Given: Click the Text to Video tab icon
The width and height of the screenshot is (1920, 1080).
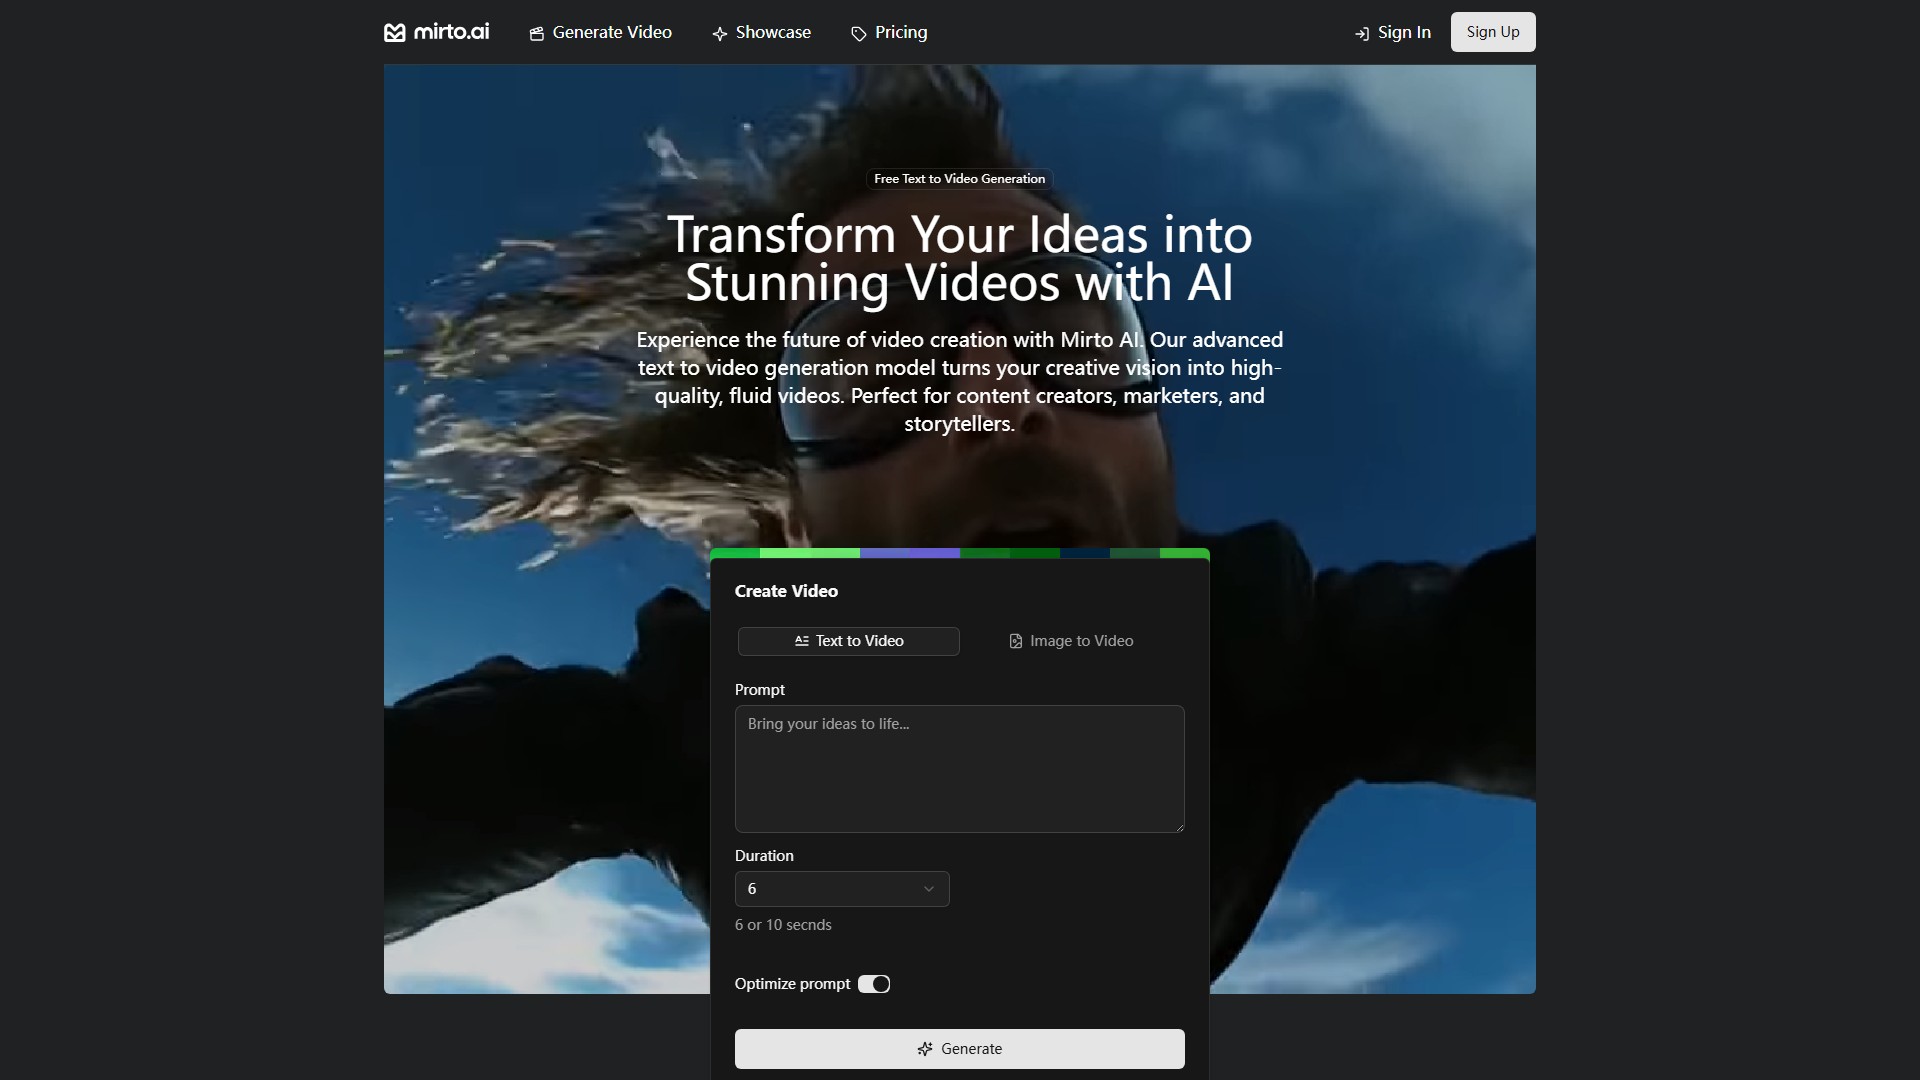Looking at the screenshot, I should point(802,641).
